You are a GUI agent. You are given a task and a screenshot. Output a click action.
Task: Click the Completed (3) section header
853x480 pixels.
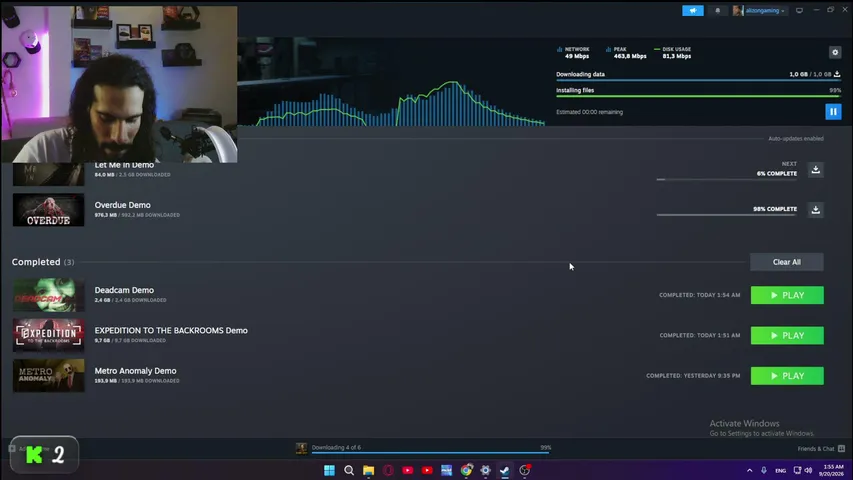pos(43,262)
